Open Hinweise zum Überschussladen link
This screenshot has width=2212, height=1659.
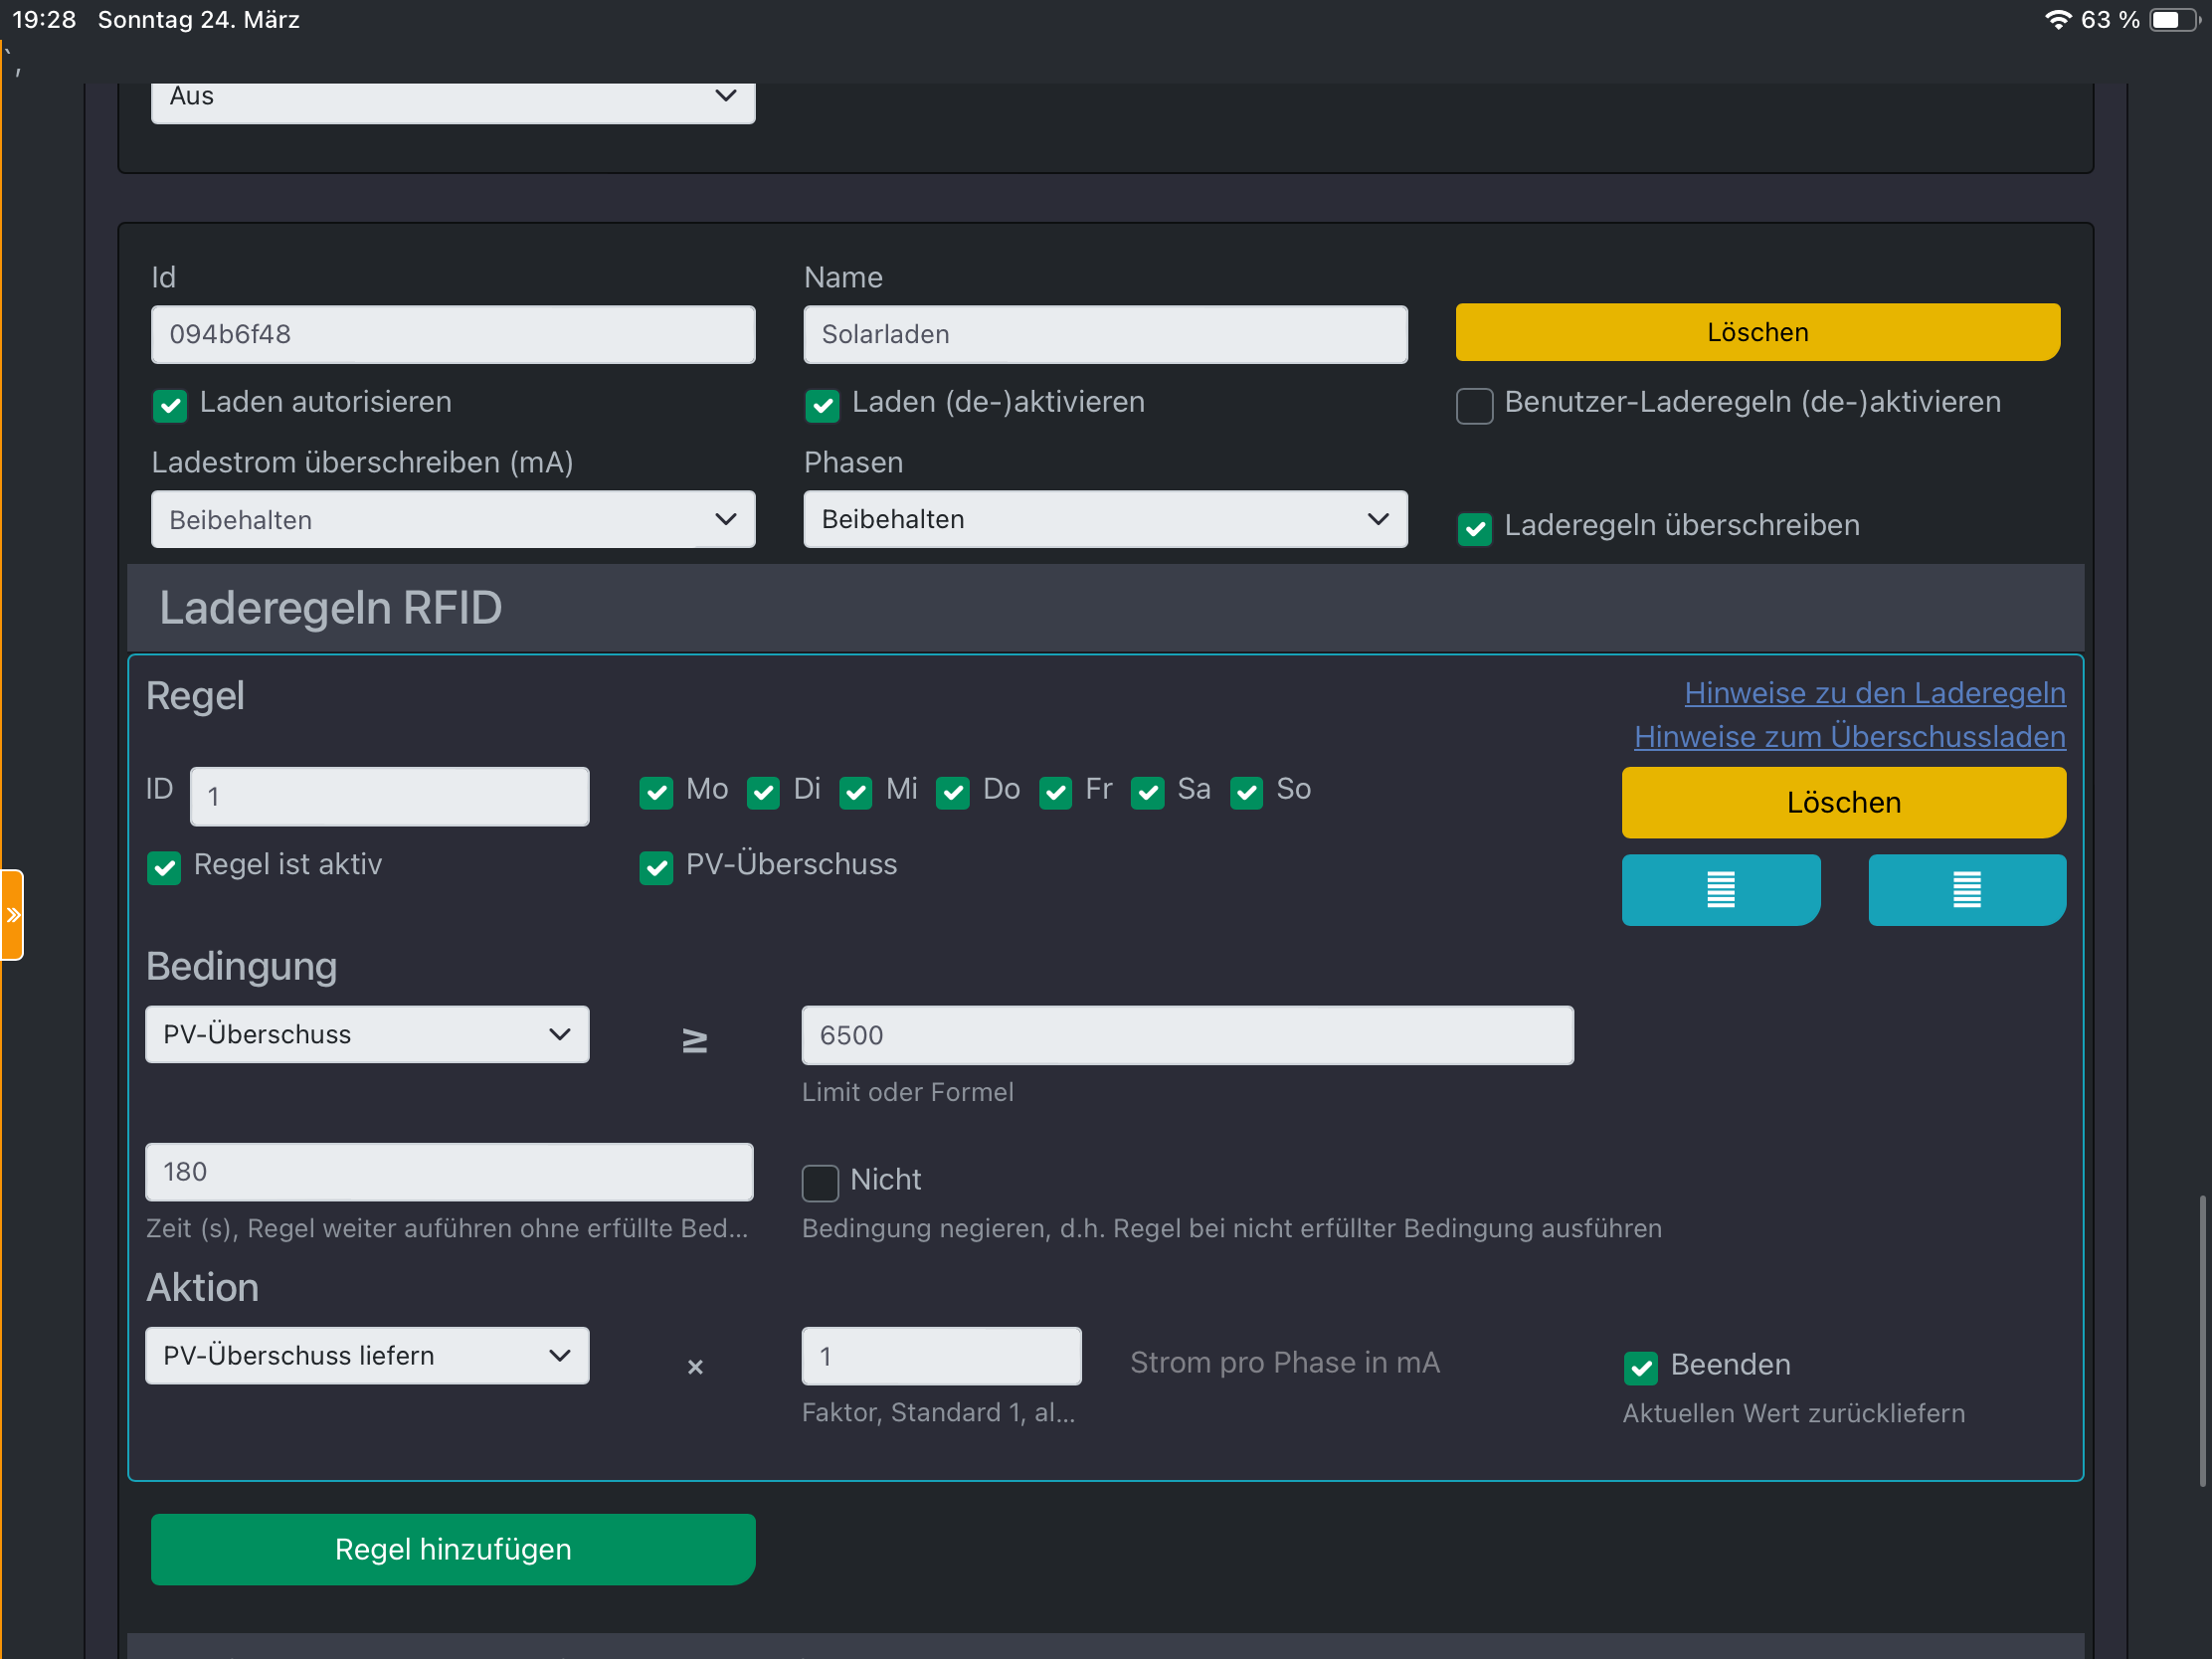(1849, 736)
